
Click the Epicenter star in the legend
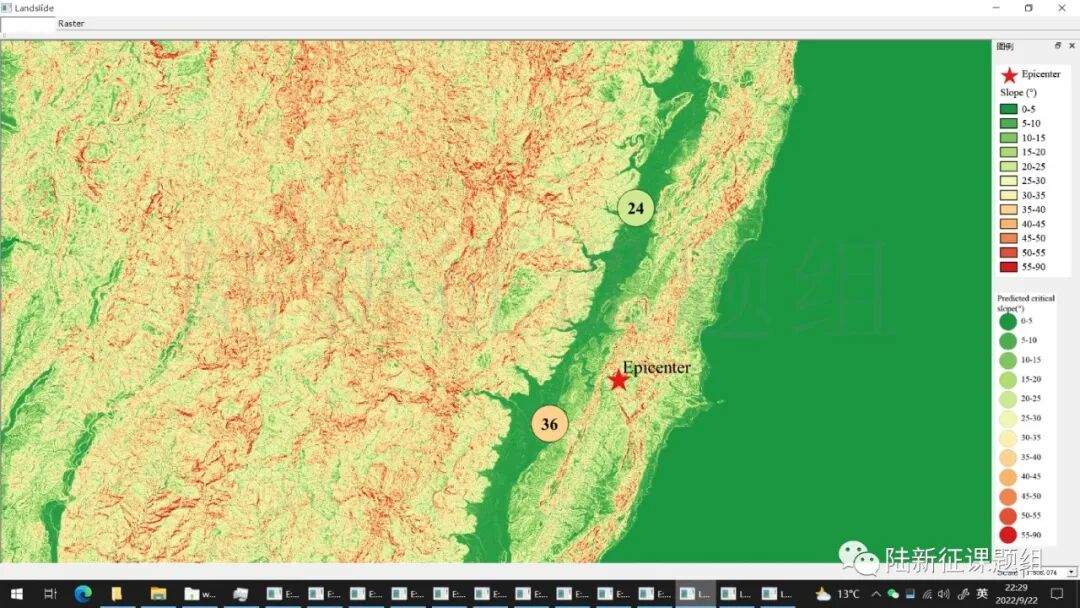[1008, 75]
